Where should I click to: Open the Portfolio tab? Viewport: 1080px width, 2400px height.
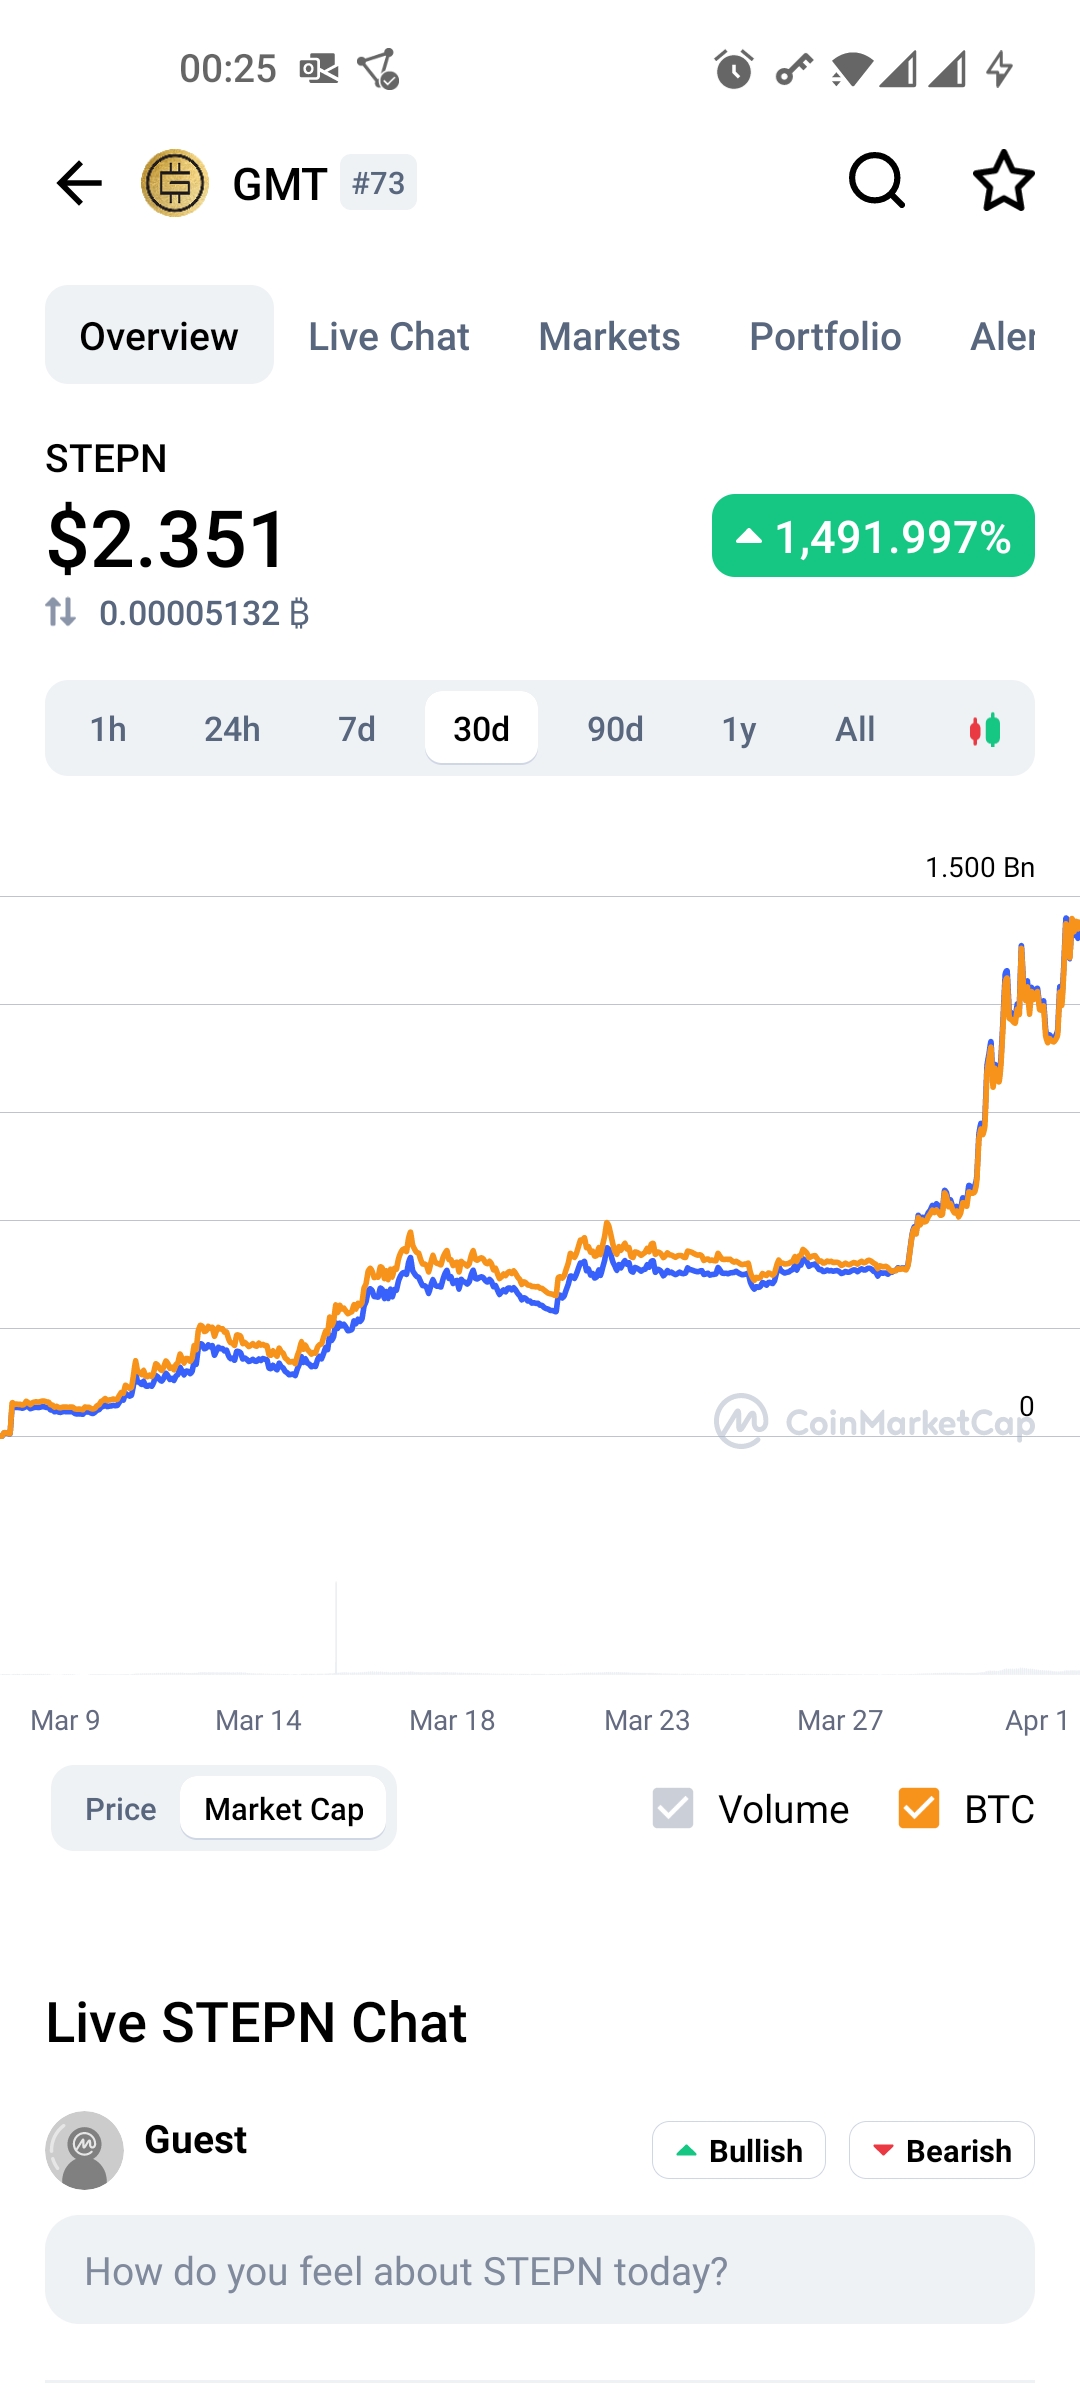click(825, 337)
